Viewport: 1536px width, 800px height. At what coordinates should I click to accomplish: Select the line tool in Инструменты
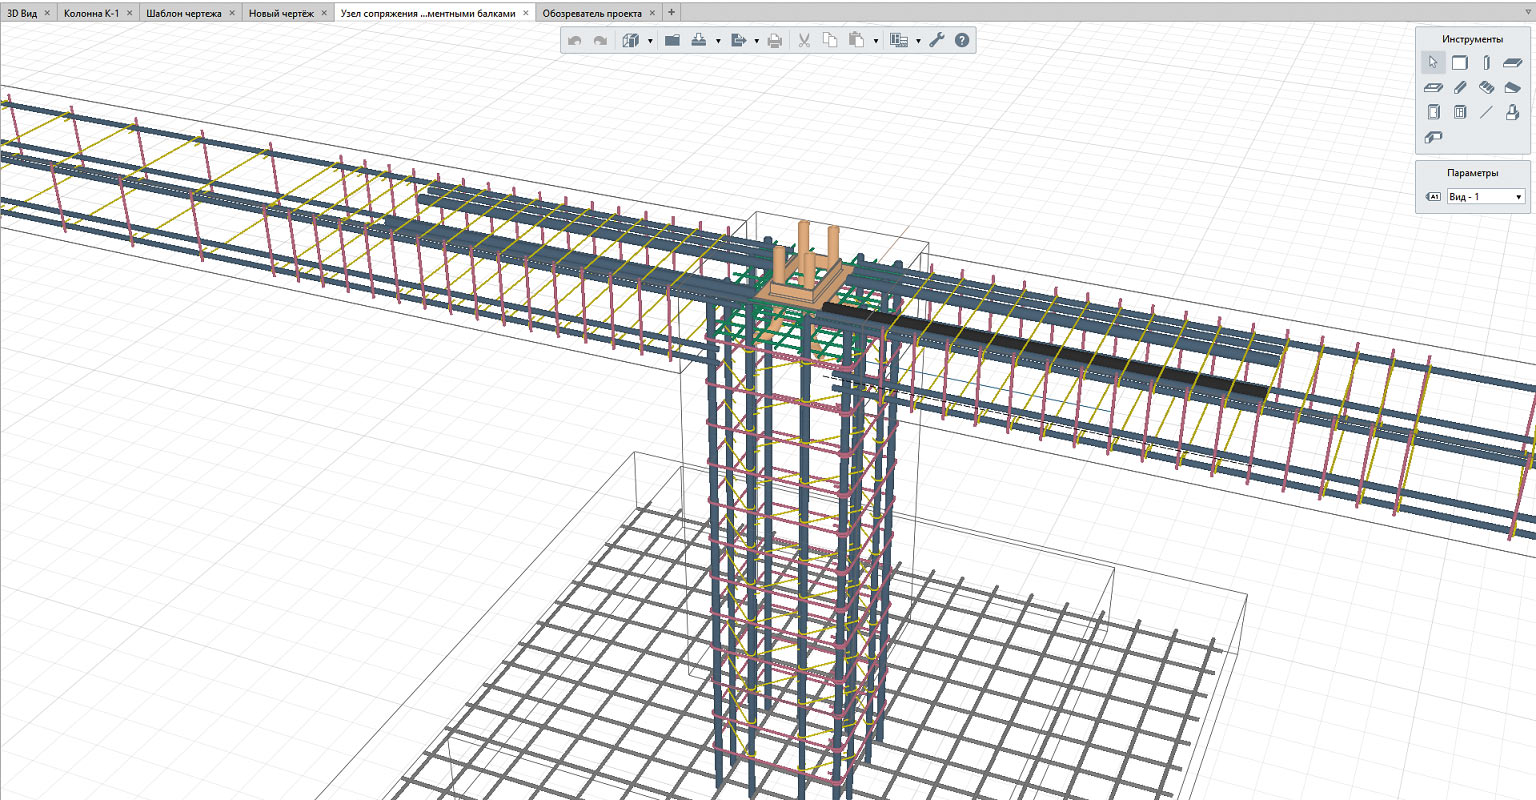pos(1486,112)
